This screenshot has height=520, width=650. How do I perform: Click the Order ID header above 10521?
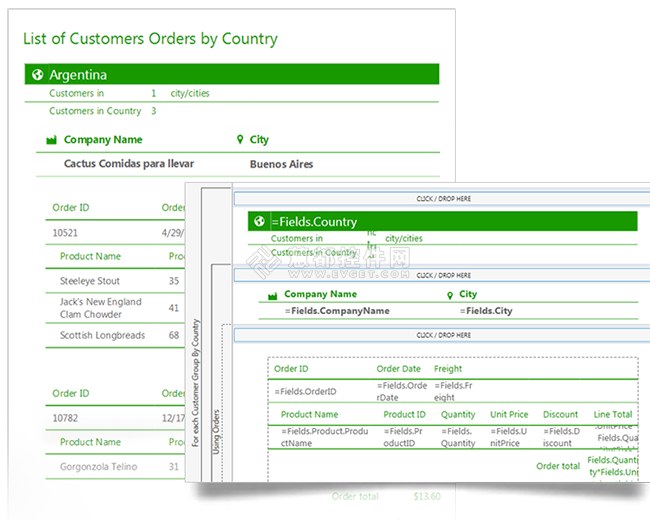click(x=70, y=208)
